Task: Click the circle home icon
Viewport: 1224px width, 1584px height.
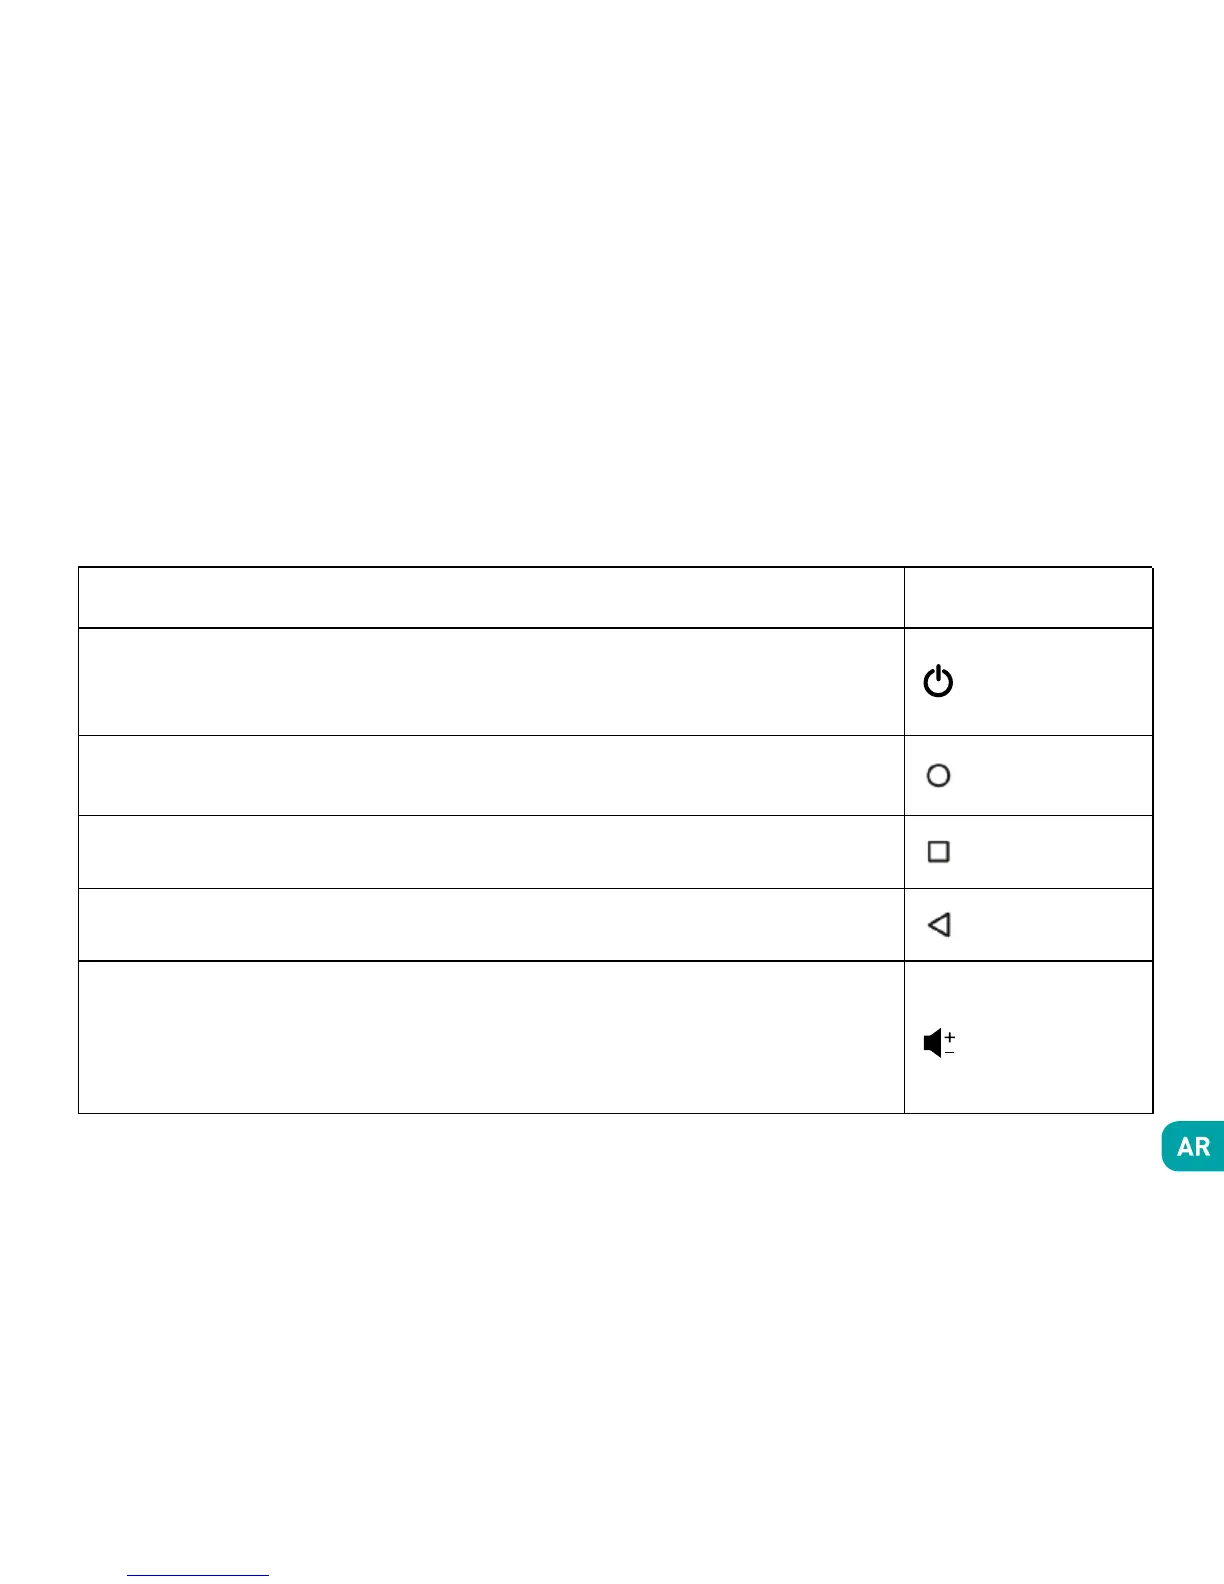Action: pyautogui.click(x=938, y=775)
